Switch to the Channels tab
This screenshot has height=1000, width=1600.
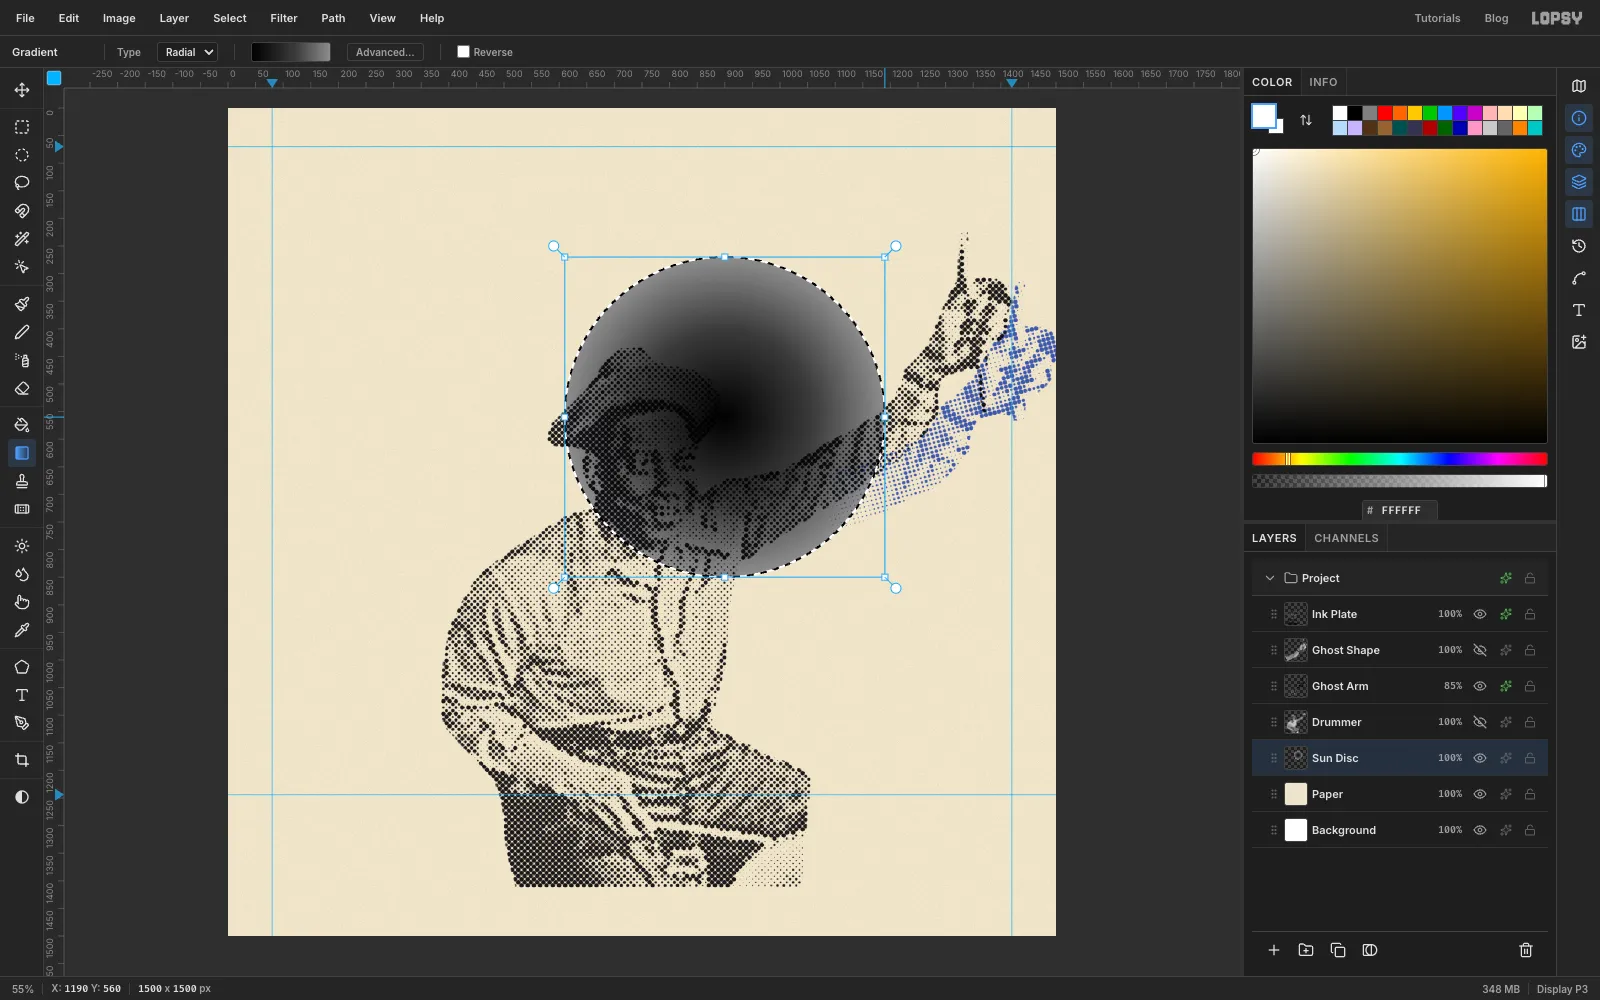click(x=1346, y=538)
